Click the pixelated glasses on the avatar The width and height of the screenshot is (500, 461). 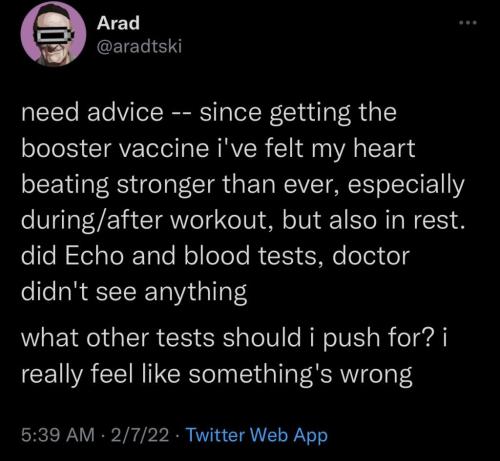tap(54, 35)
